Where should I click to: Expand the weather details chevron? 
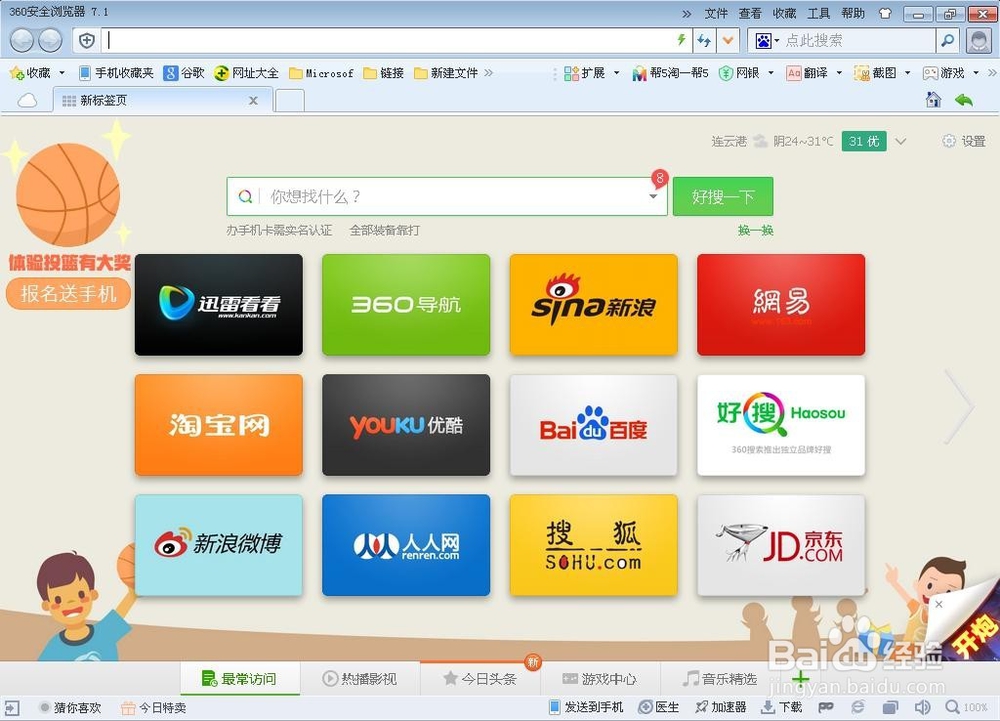click(901, 141)
